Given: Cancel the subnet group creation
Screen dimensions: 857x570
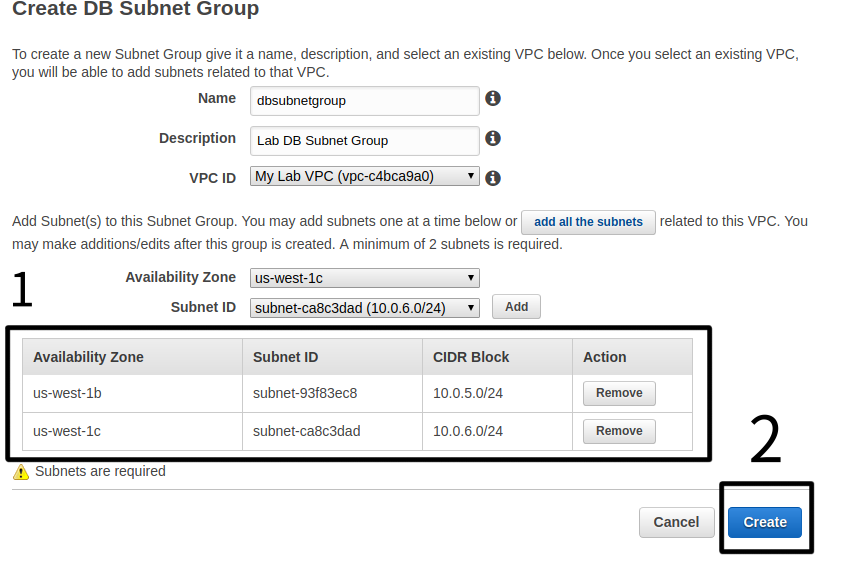Looking at the screenshot, I should coord(676,522).
